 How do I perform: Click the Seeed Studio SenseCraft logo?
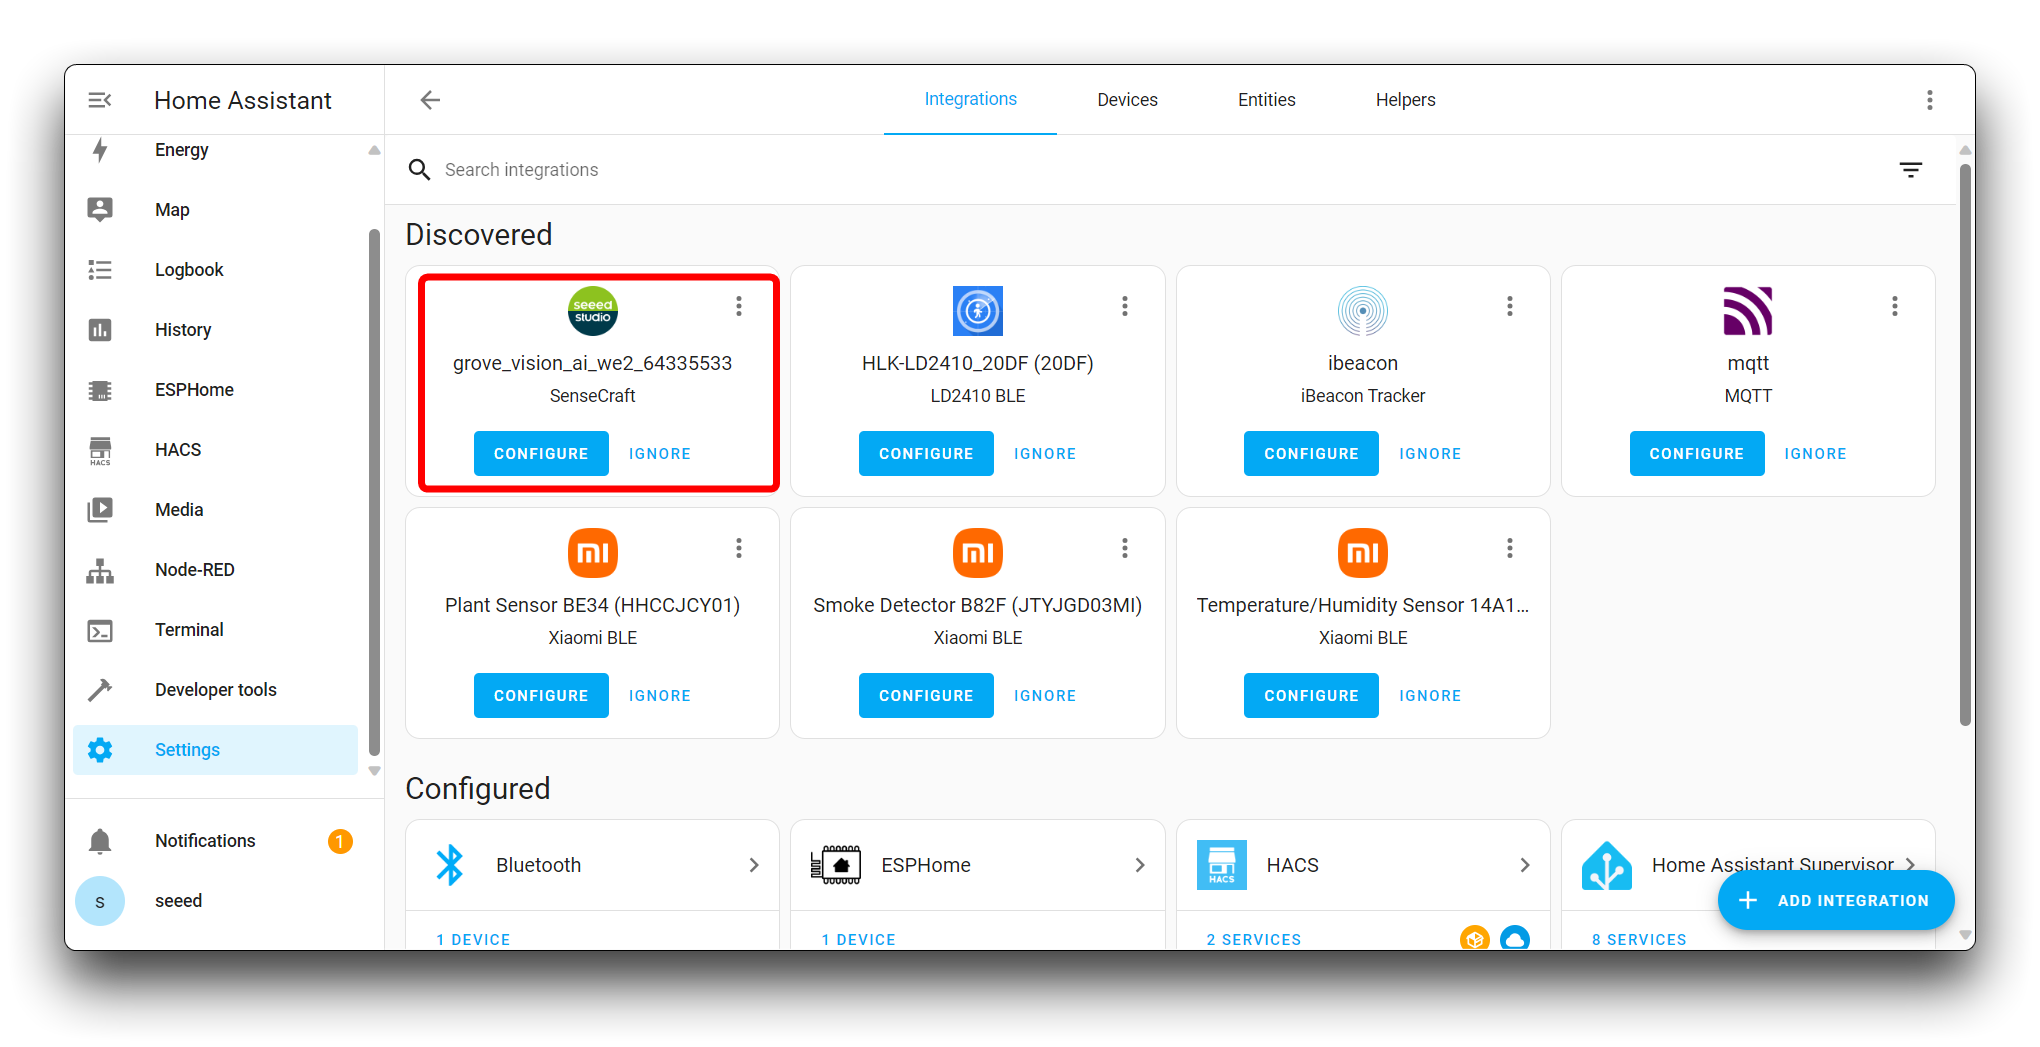click(593, 311)
